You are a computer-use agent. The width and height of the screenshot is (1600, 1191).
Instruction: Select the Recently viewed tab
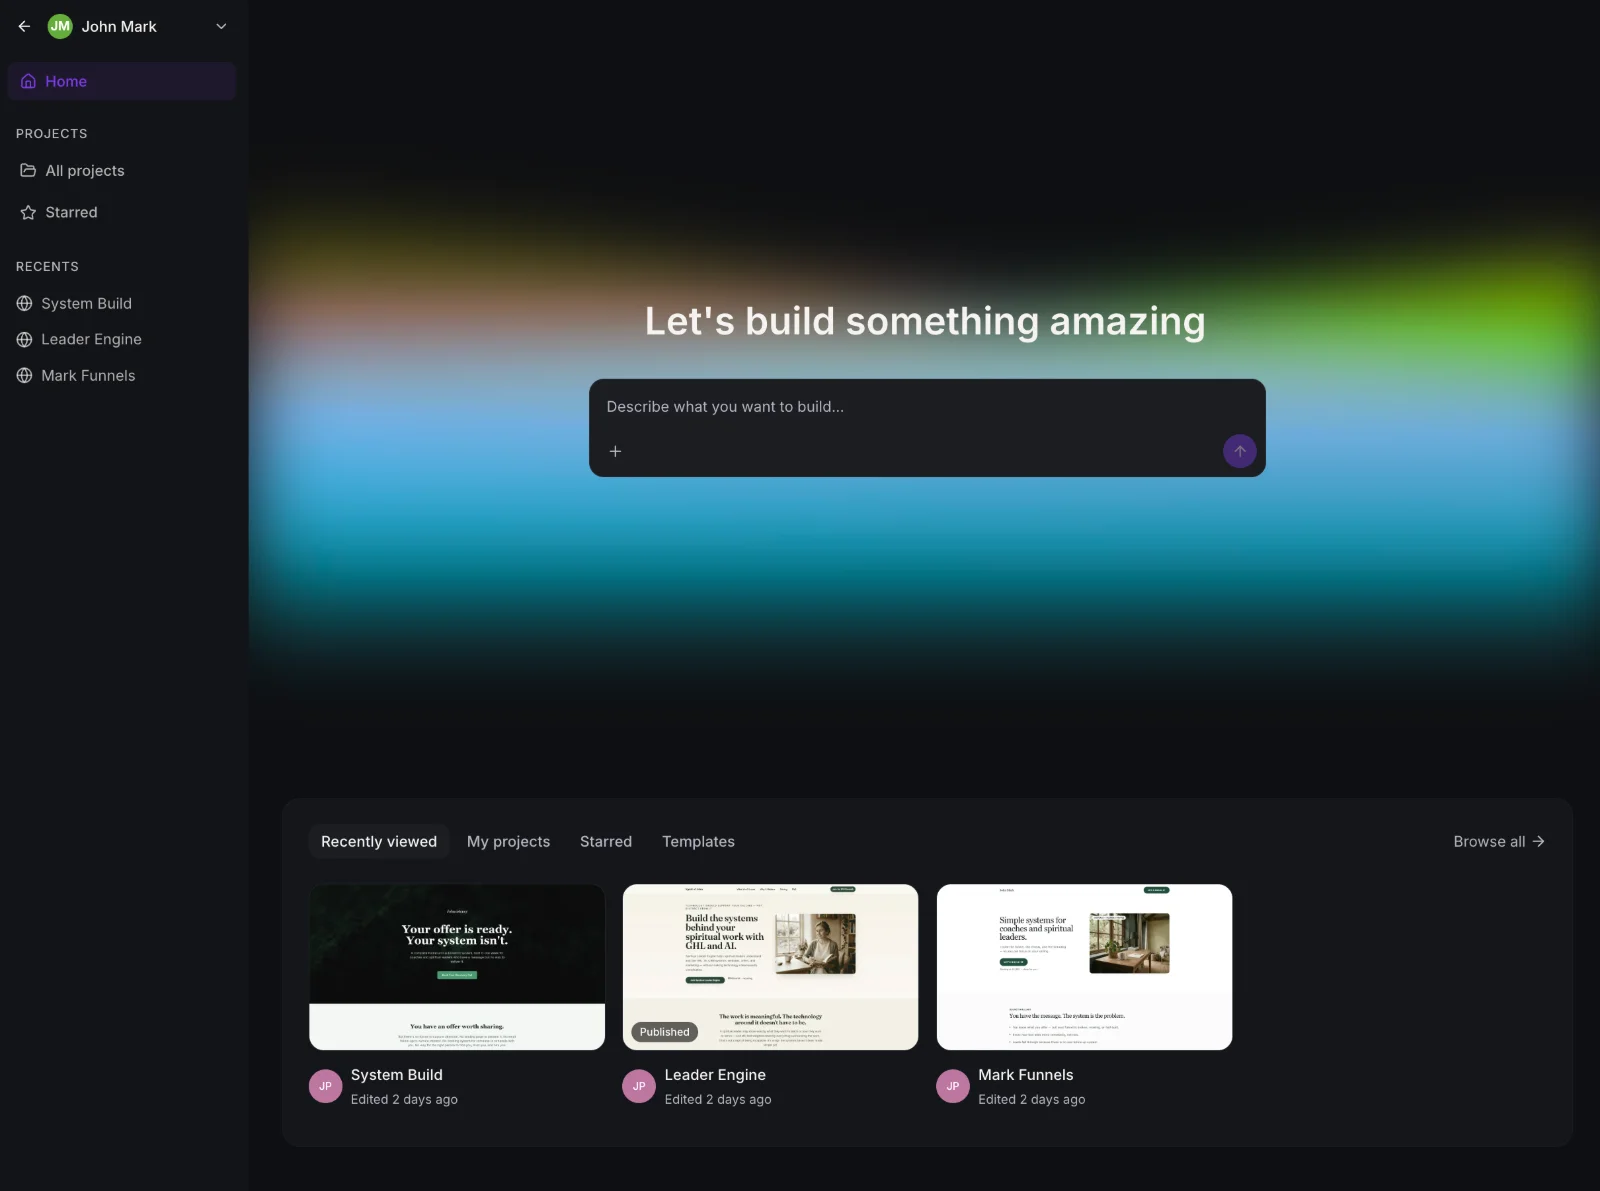tap(379, 842)
